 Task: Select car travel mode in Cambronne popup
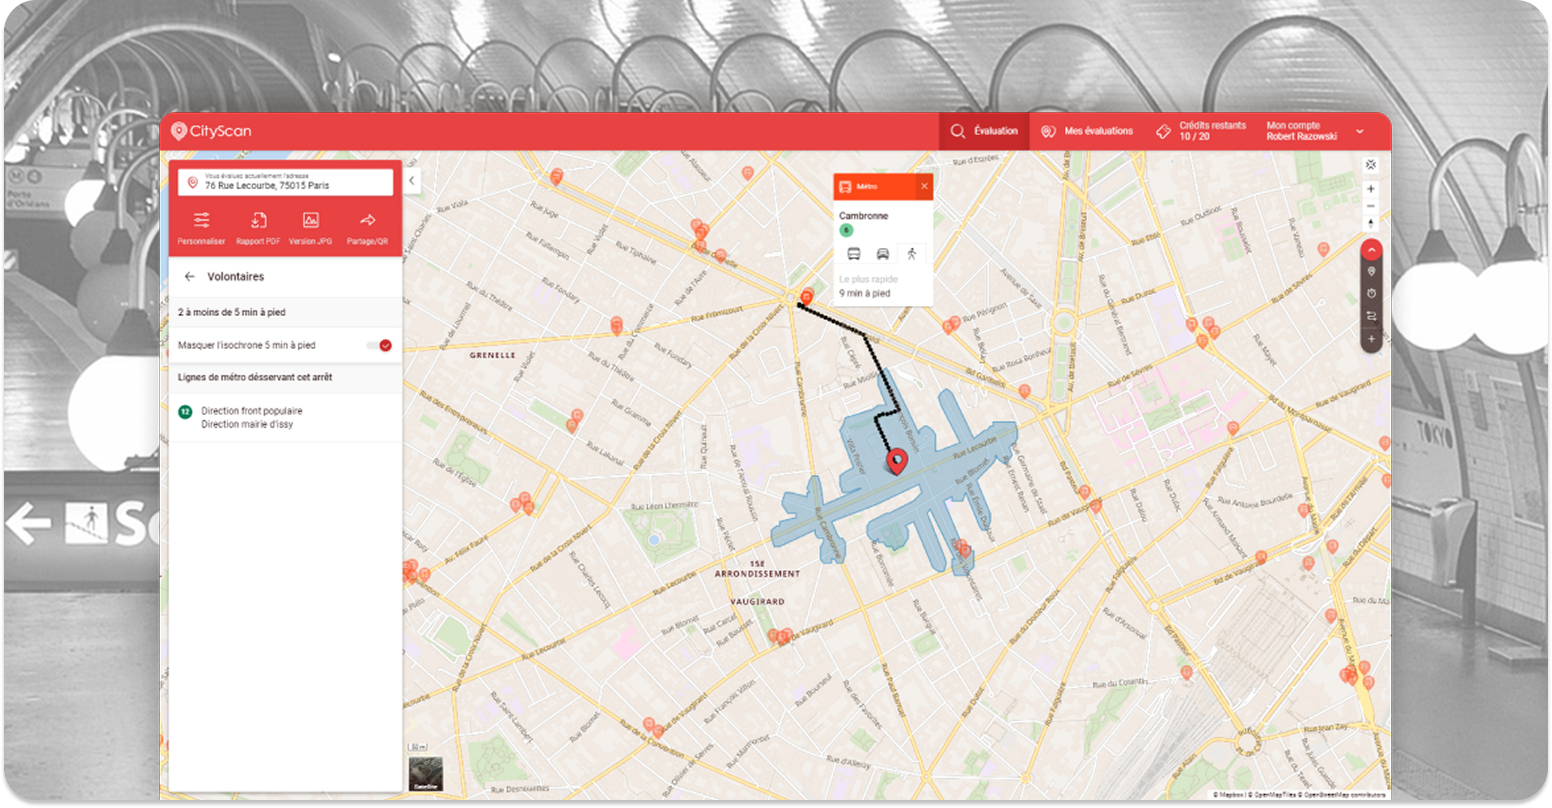(x=883, y=254)
